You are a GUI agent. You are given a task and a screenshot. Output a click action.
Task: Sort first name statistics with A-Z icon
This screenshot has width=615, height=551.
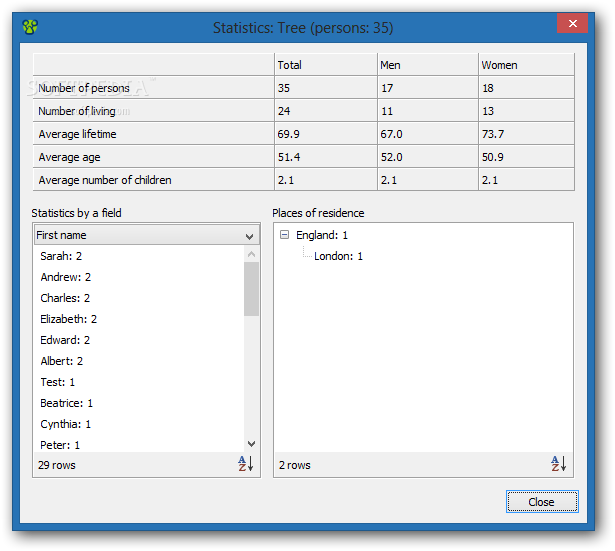[x=246, y=464]
